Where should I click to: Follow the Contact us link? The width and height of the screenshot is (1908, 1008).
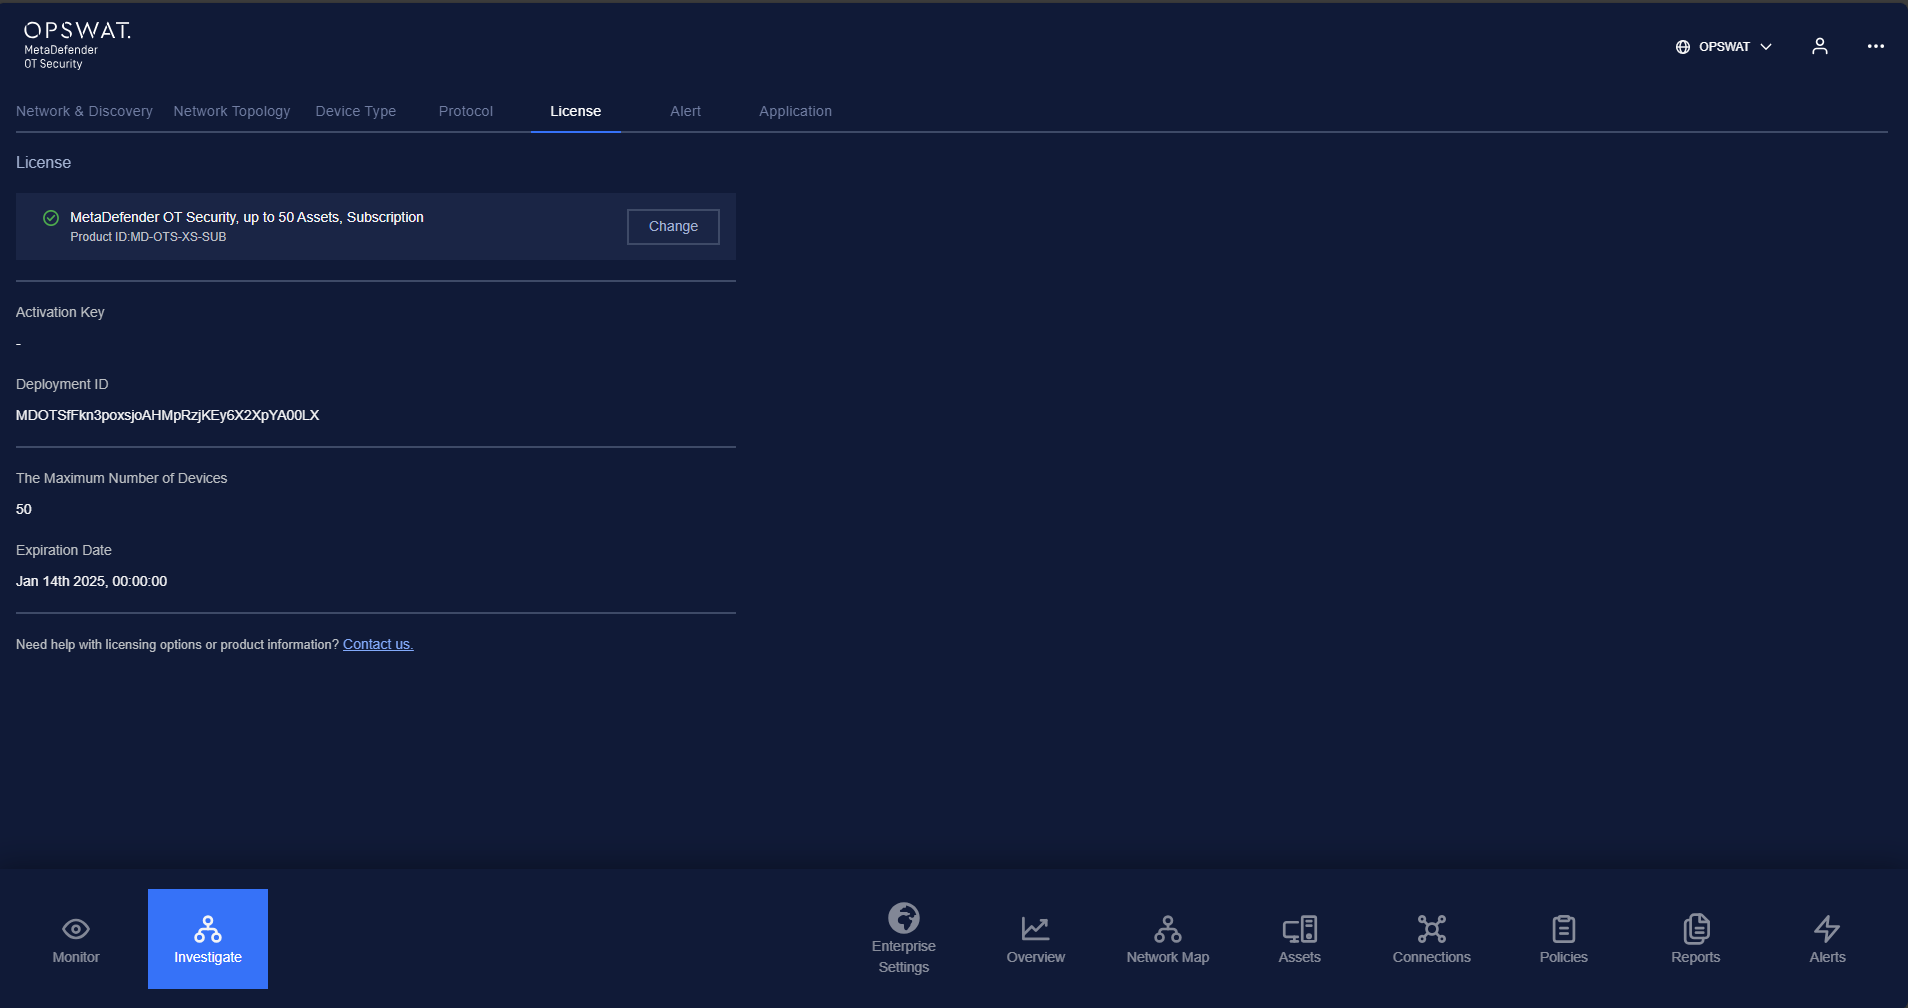tap(378, 644)
